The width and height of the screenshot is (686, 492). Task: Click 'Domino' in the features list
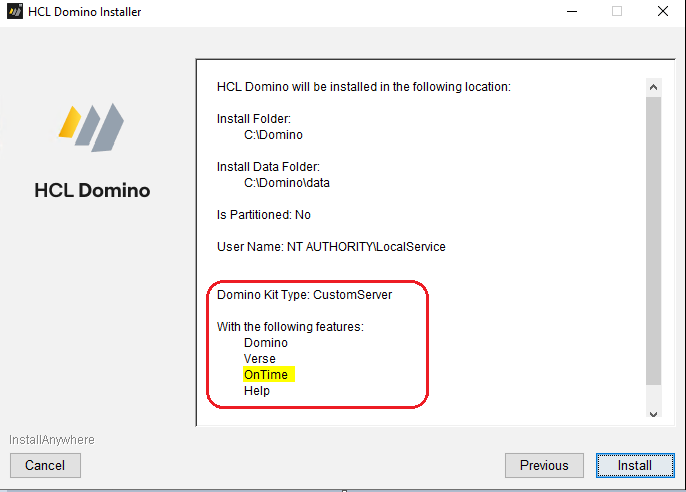[x=266, y=343]
